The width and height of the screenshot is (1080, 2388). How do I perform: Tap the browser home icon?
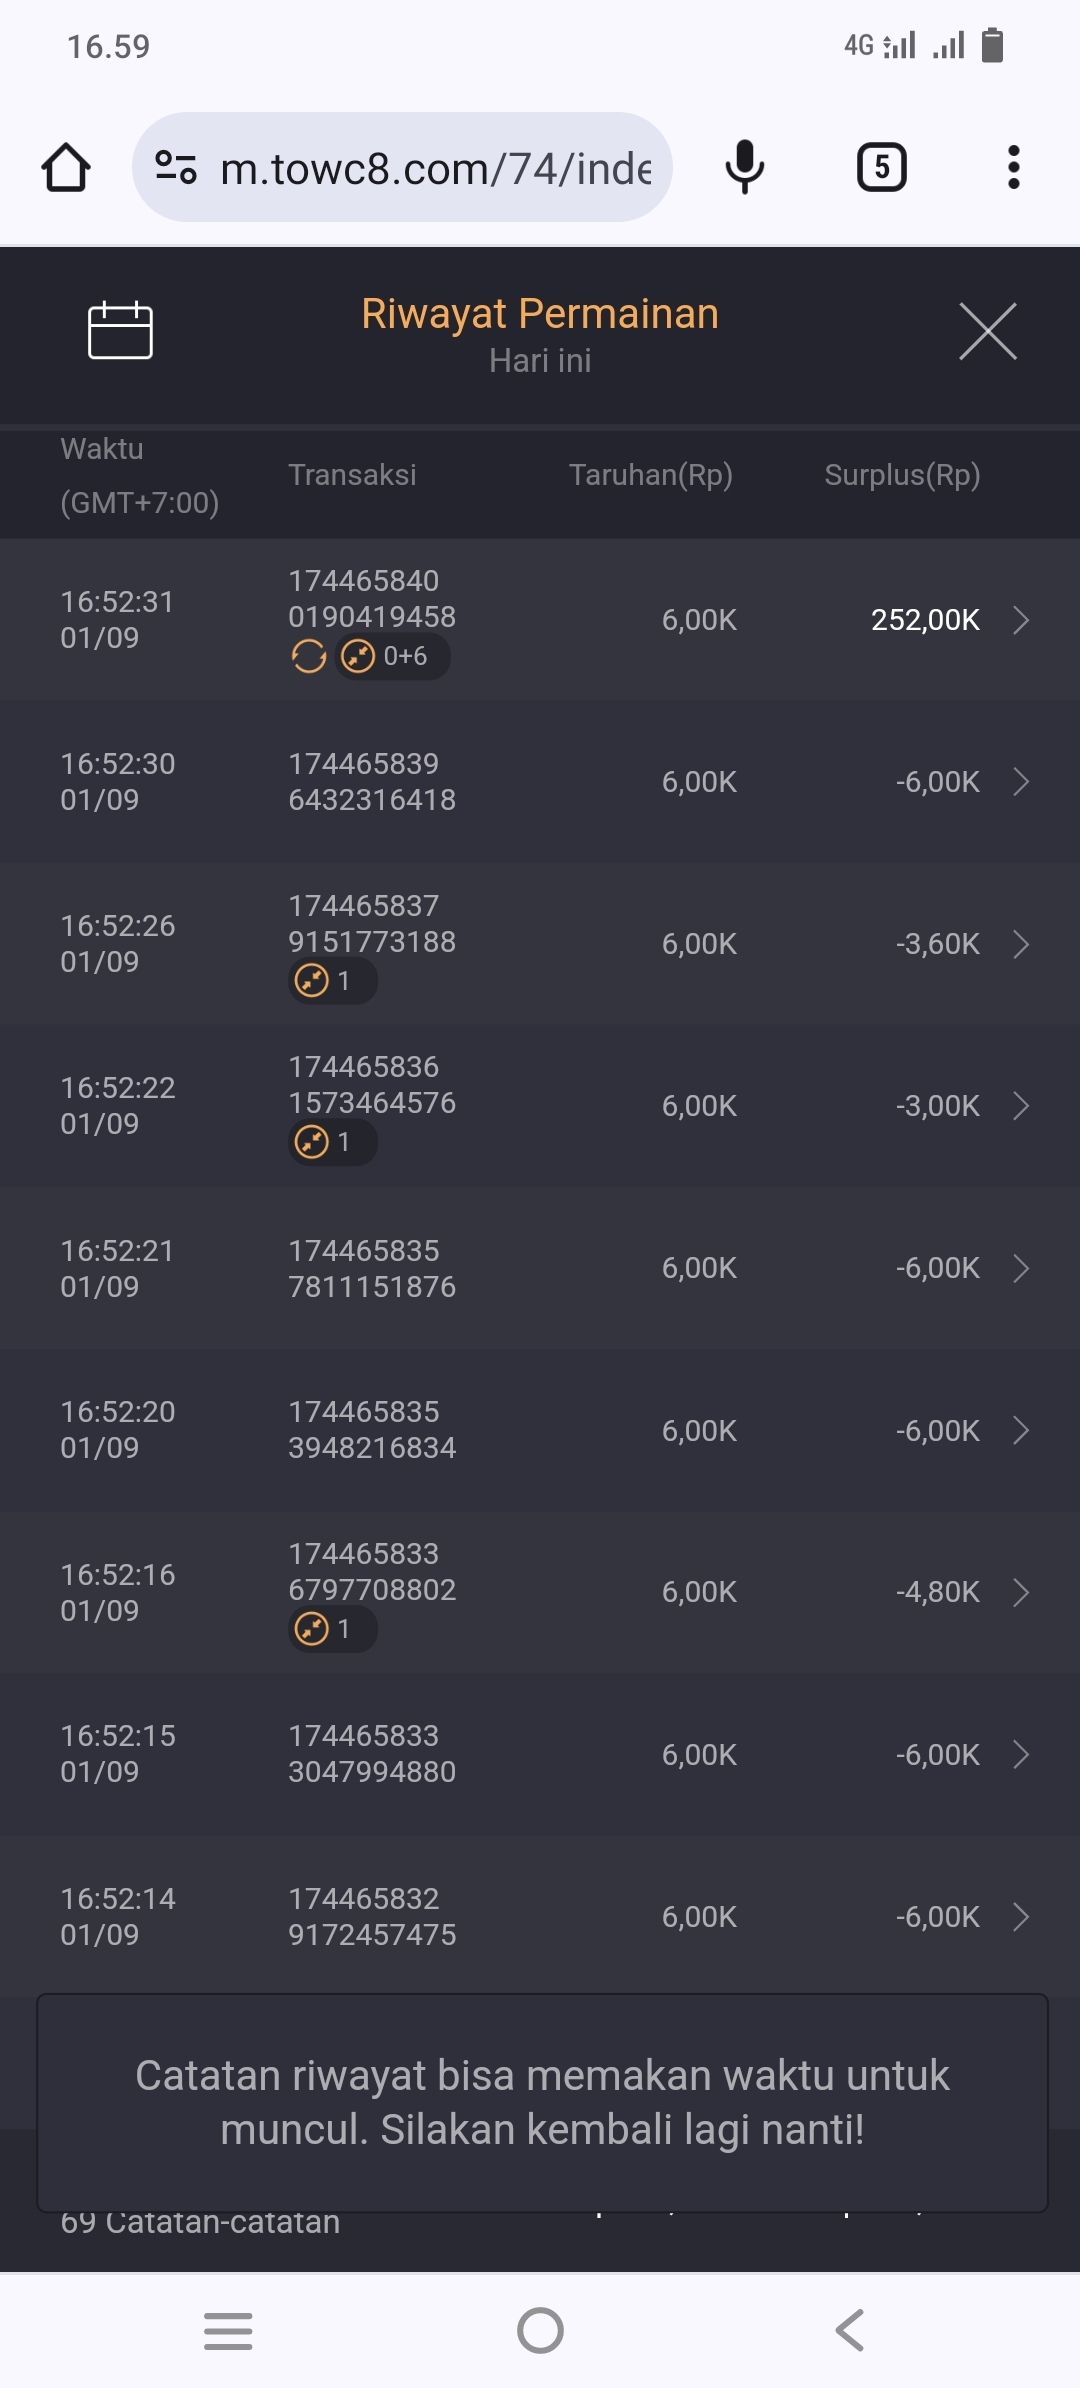[66, 167]
